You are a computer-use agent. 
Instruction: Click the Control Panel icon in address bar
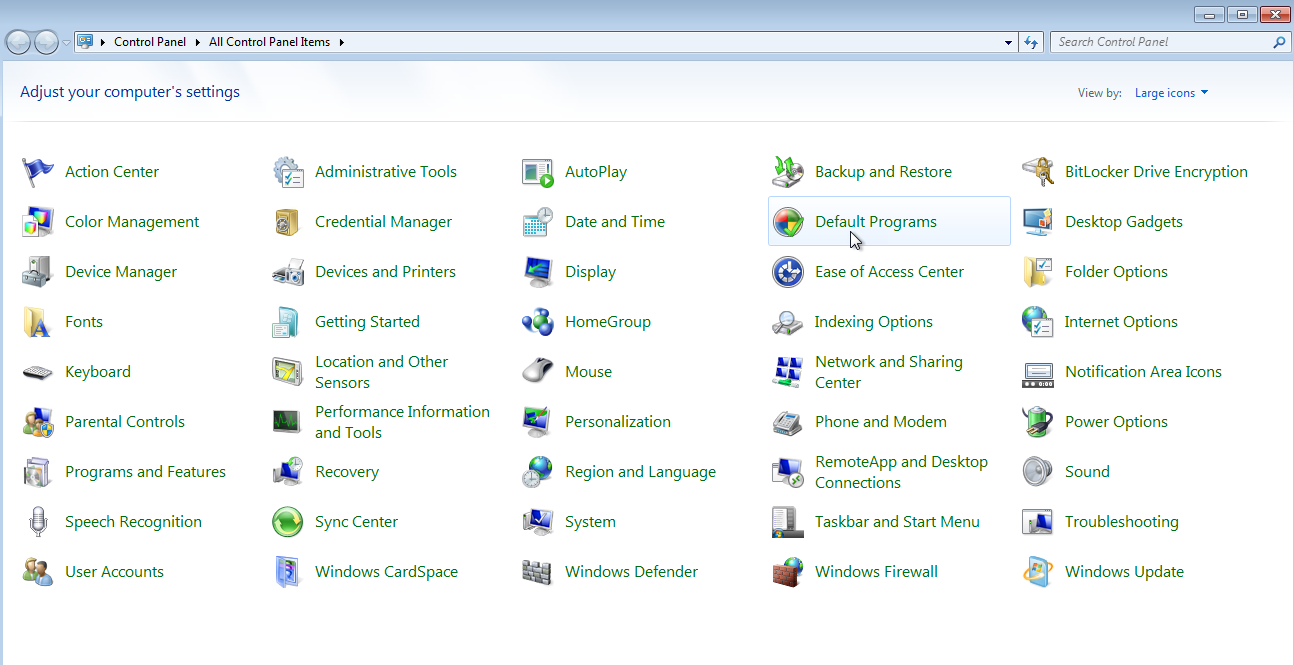point(85,42)
